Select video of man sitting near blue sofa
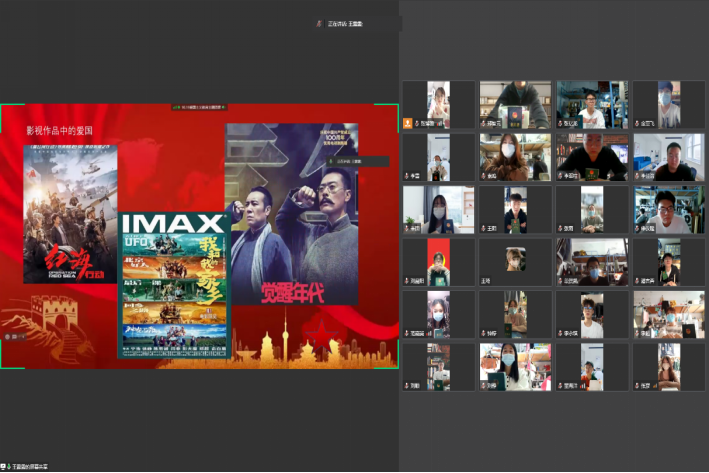The image size is (709, 473). coord(669,157)
